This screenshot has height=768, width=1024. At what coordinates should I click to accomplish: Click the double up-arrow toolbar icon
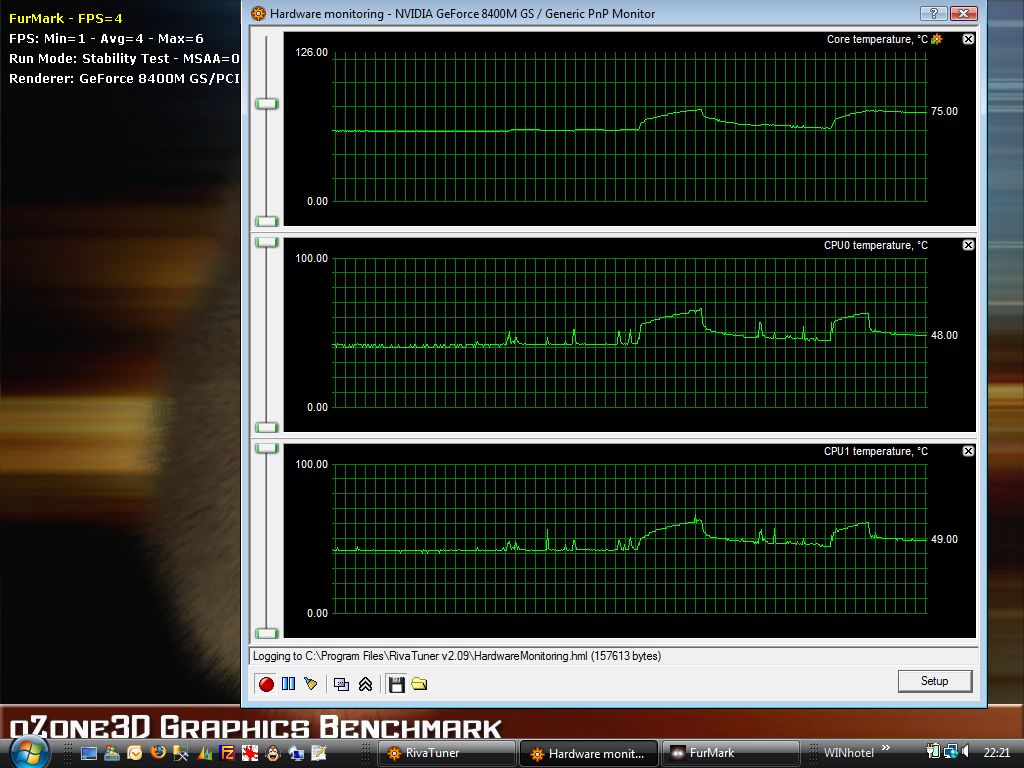(x=365, y=684)
